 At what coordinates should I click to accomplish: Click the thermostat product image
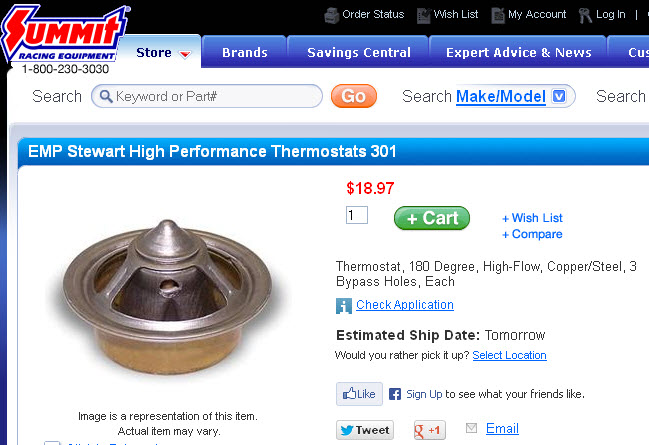click(168, 296)
